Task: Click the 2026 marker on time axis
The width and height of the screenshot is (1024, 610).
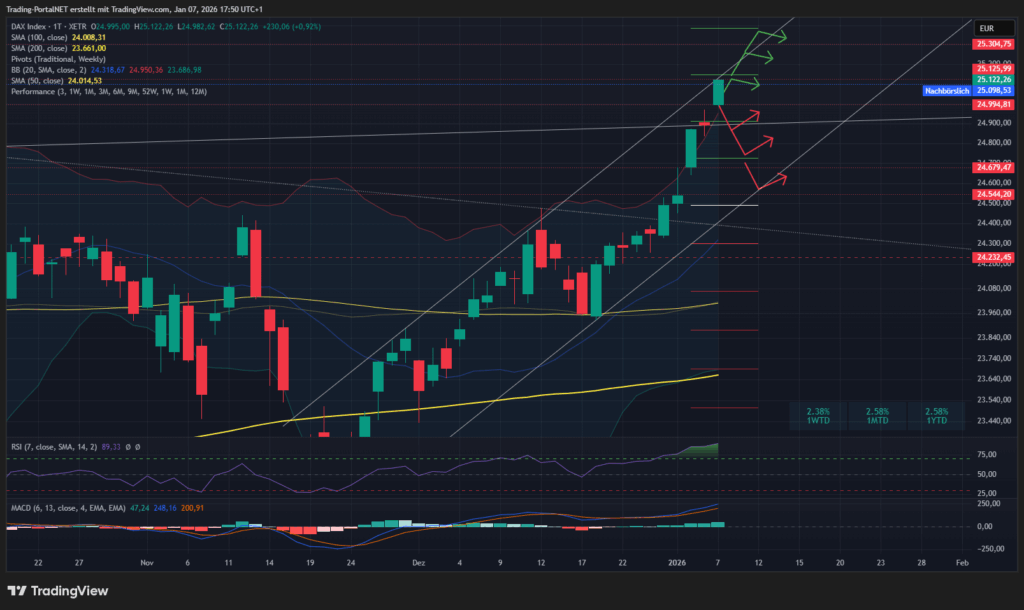Action: [677, 564]
